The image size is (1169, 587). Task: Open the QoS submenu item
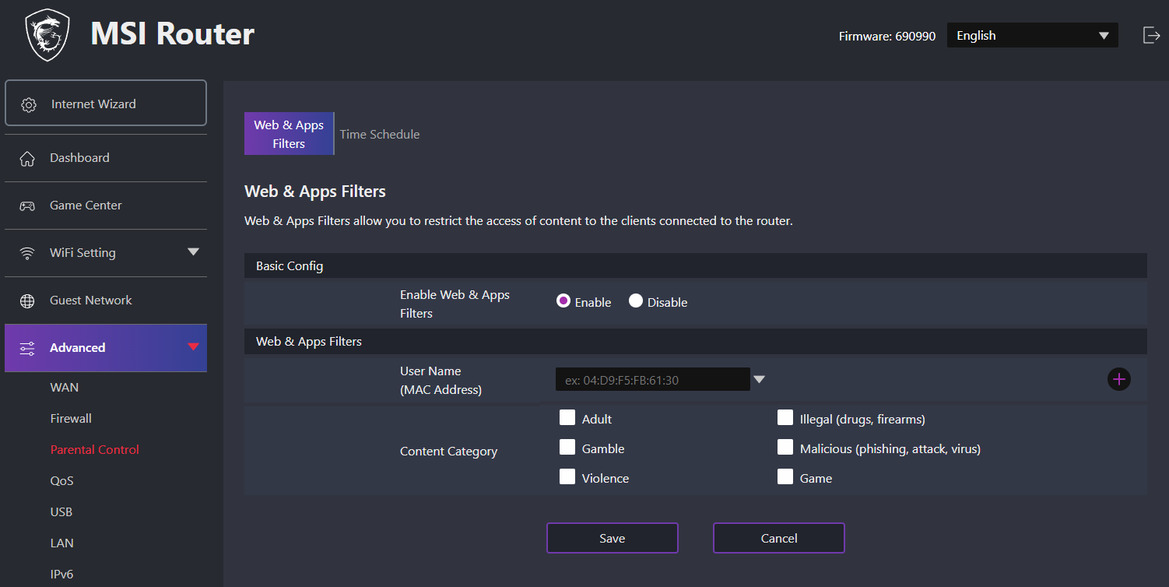[62, 481]
